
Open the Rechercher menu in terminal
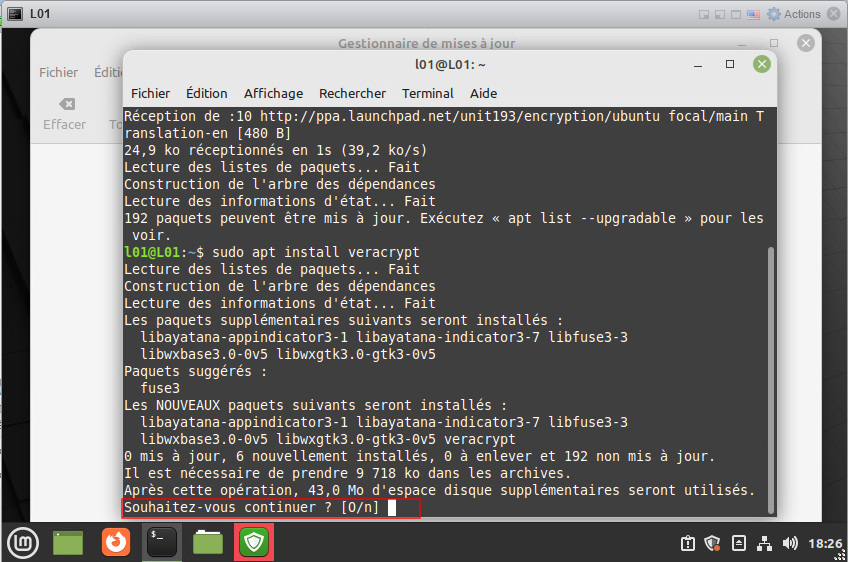click(x=352, y=93)
